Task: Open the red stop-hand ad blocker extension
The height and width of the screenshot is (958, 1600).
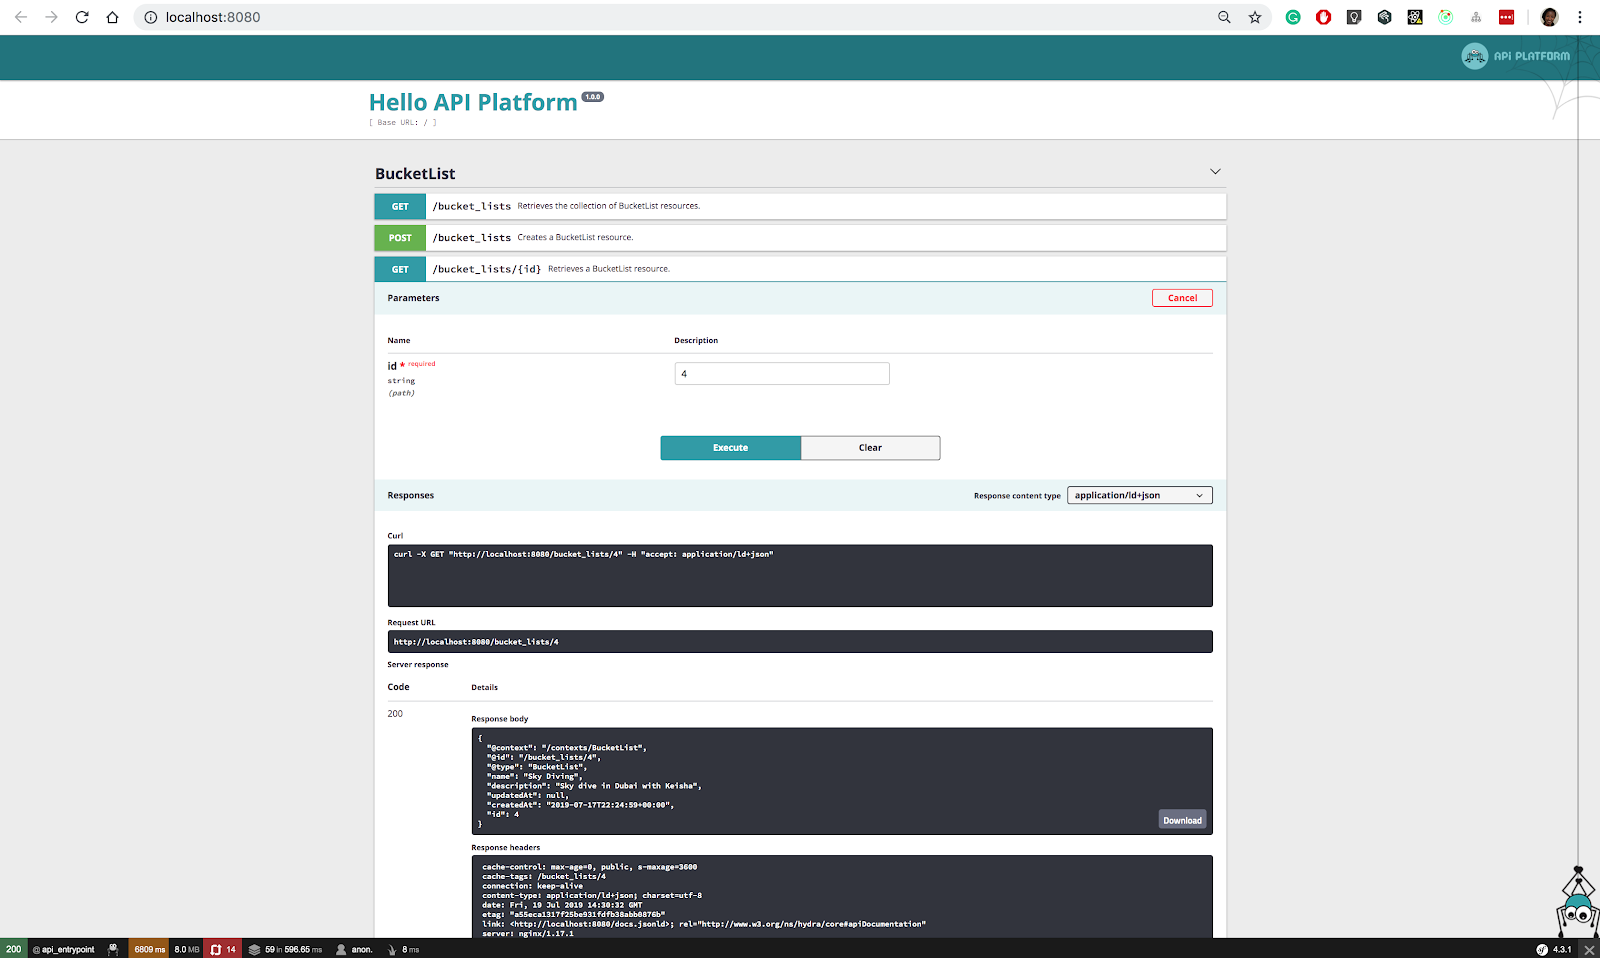Action: (1324, 17)
